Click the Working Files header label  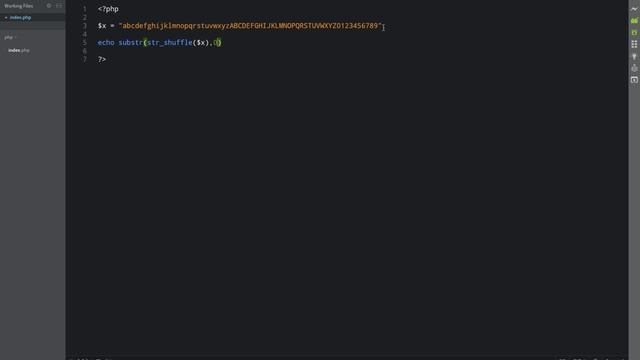pos(19,6)
